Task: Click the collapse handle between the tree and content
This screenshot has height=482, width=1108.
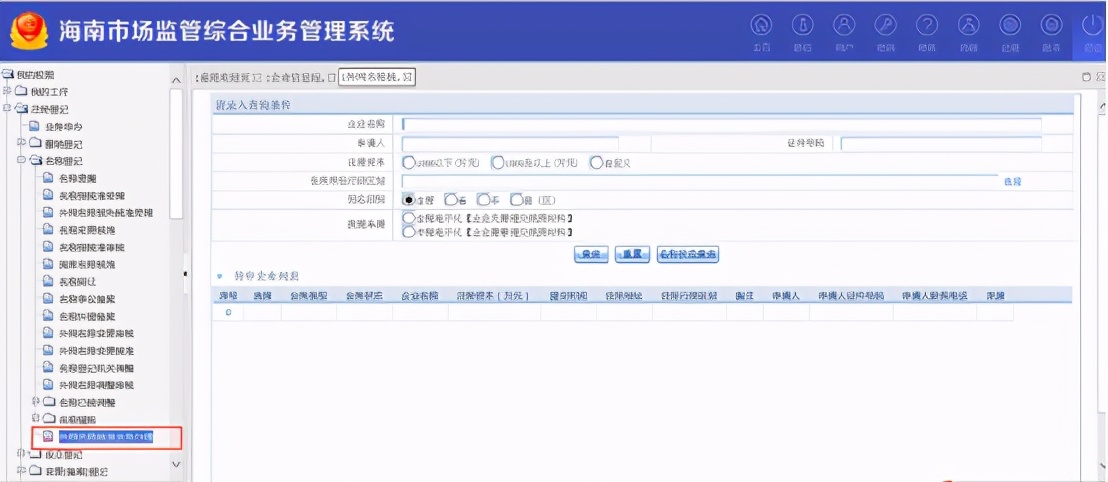Action: click(187, 273)
